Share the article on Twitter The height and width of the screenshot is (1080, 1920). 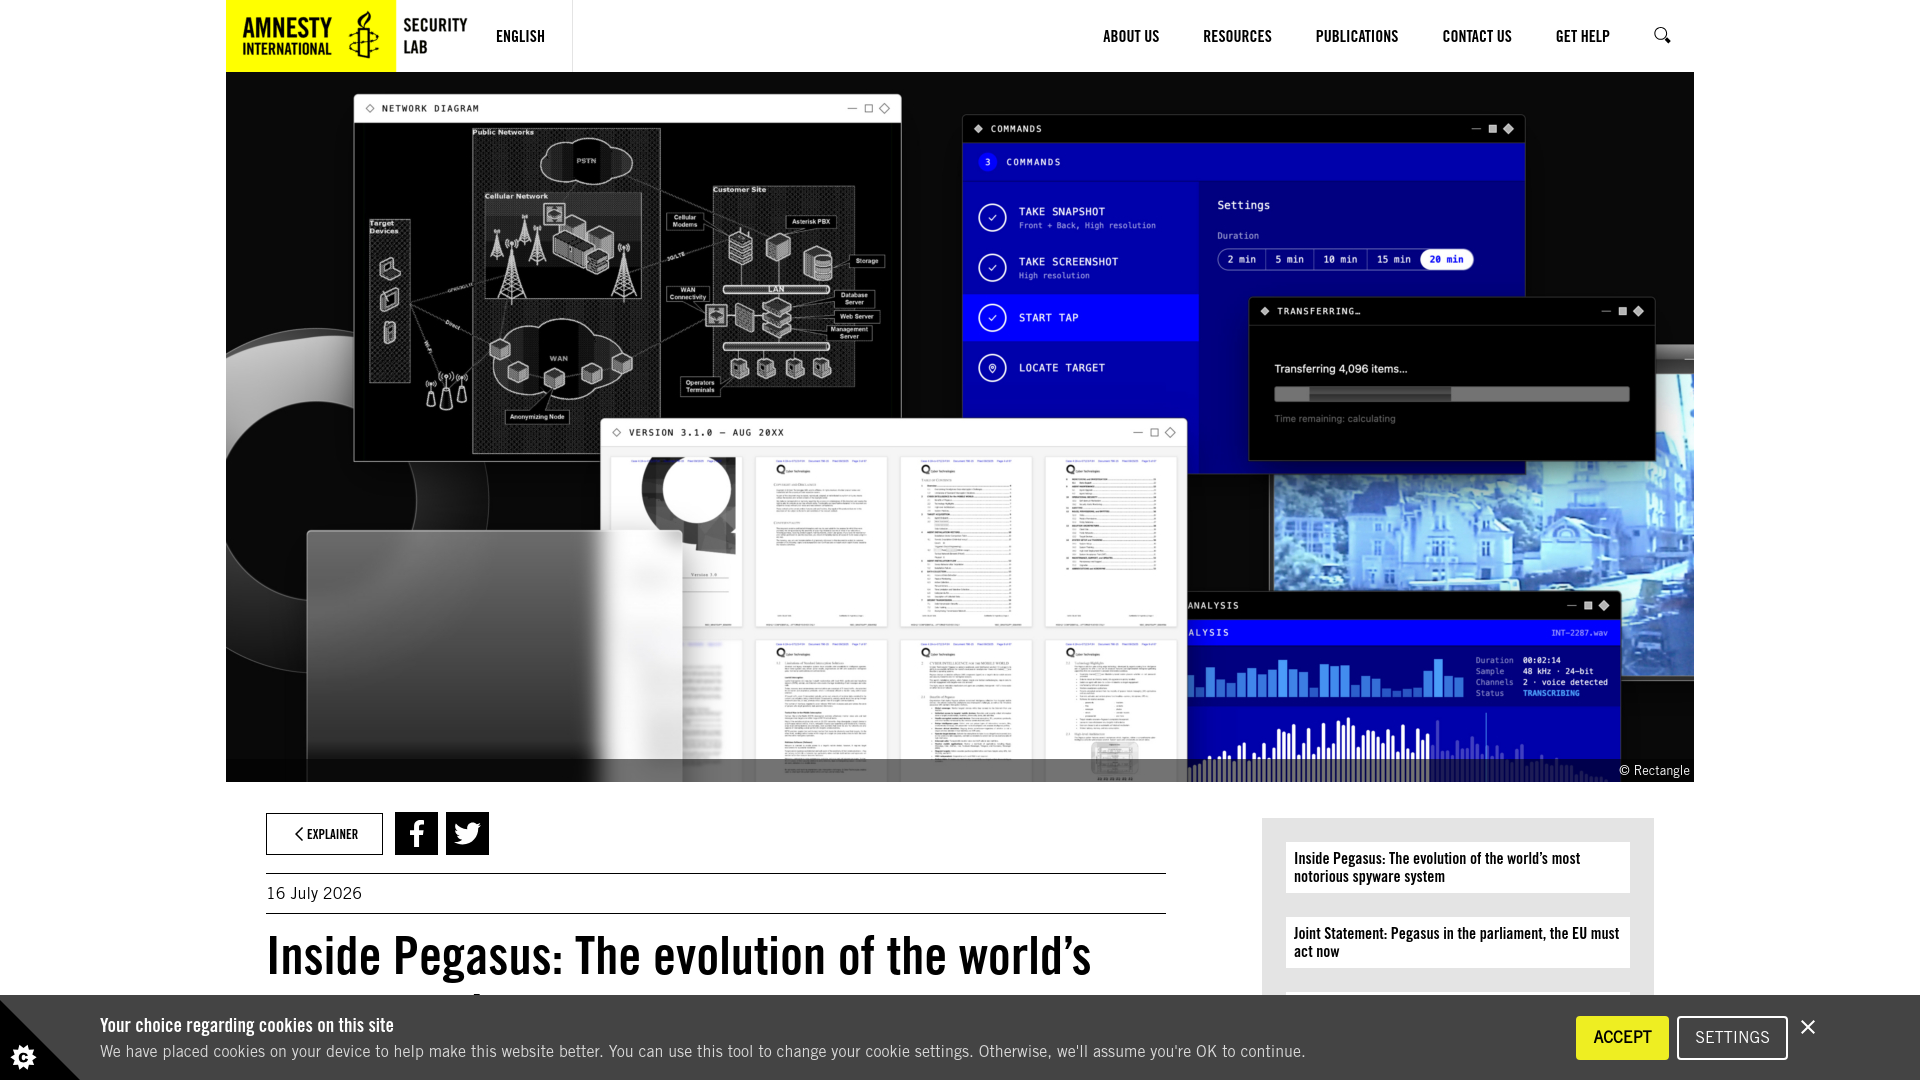pyautogui.click(x=467, y=834)
